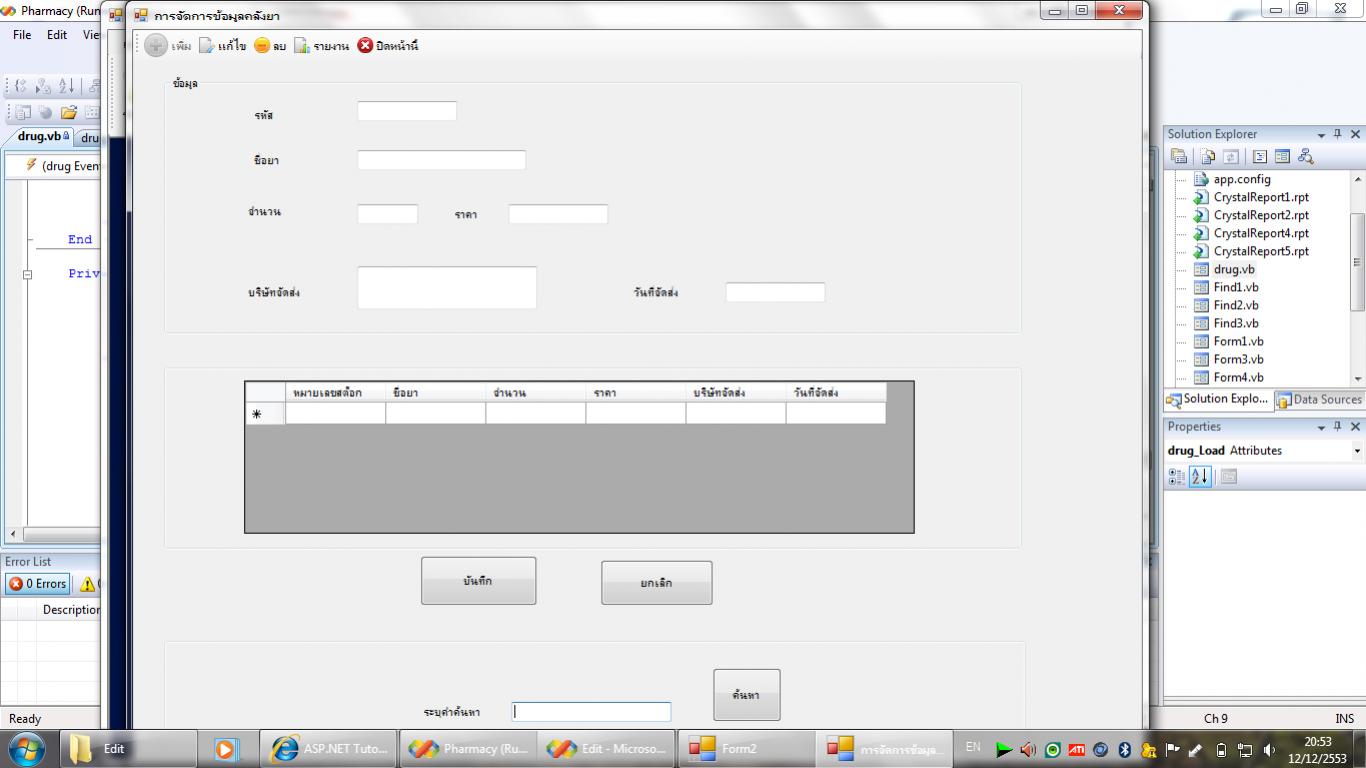This screenshot has height=768, width=1366.
Task: Focus the รหัส (code) input field
Action: (407, 111)
